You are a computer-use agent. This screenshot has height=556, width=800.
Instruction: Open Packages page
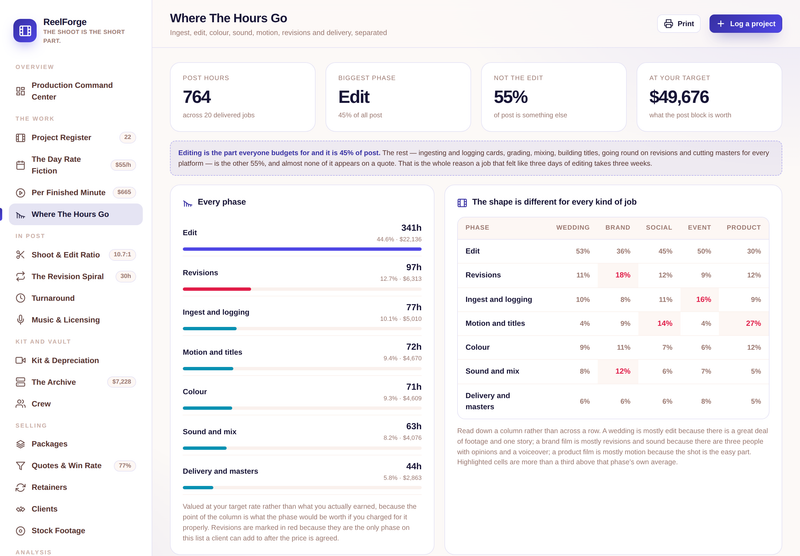click(x=76, y=444)
